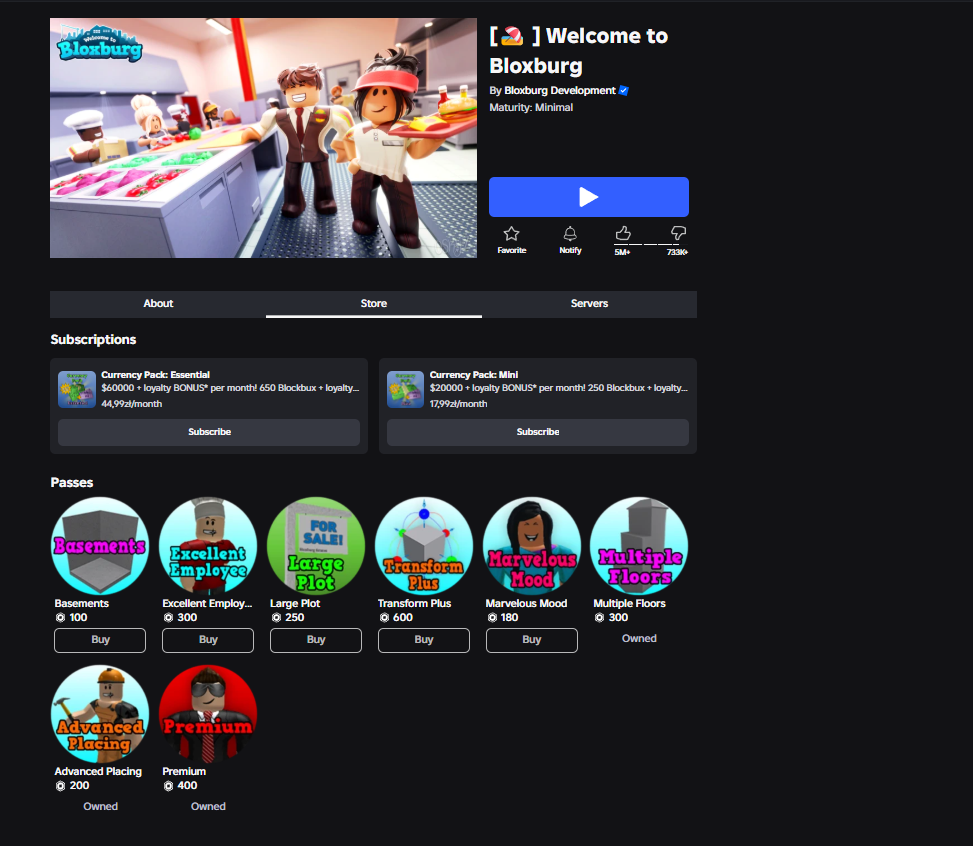Click the 44,99zł/month price text

tap(132, 404)
